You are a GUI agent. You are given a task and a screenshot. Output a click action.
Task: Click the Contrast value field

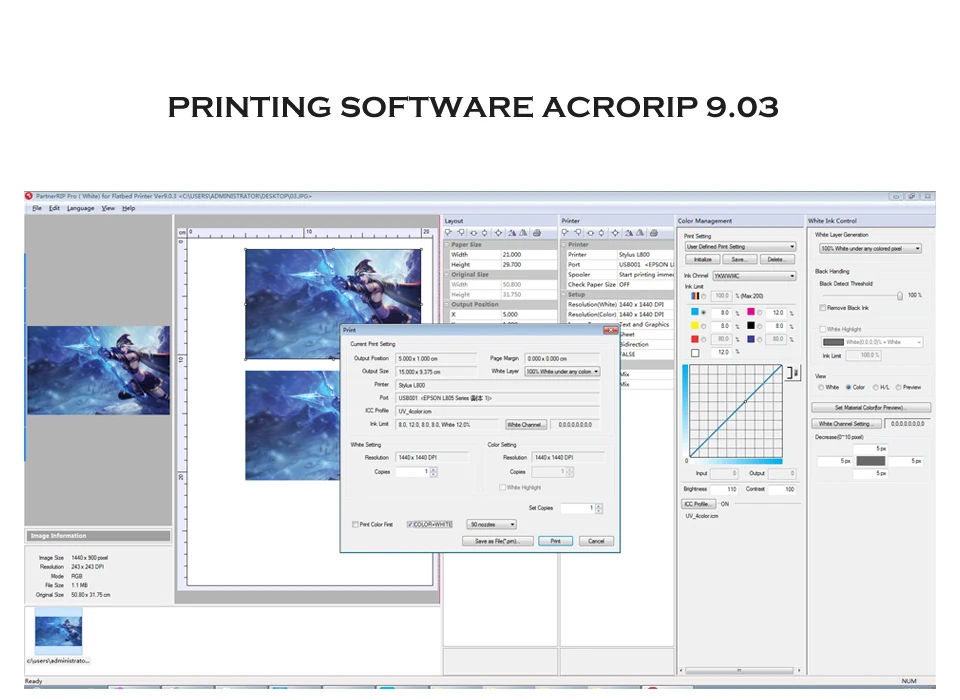[781, 490]
